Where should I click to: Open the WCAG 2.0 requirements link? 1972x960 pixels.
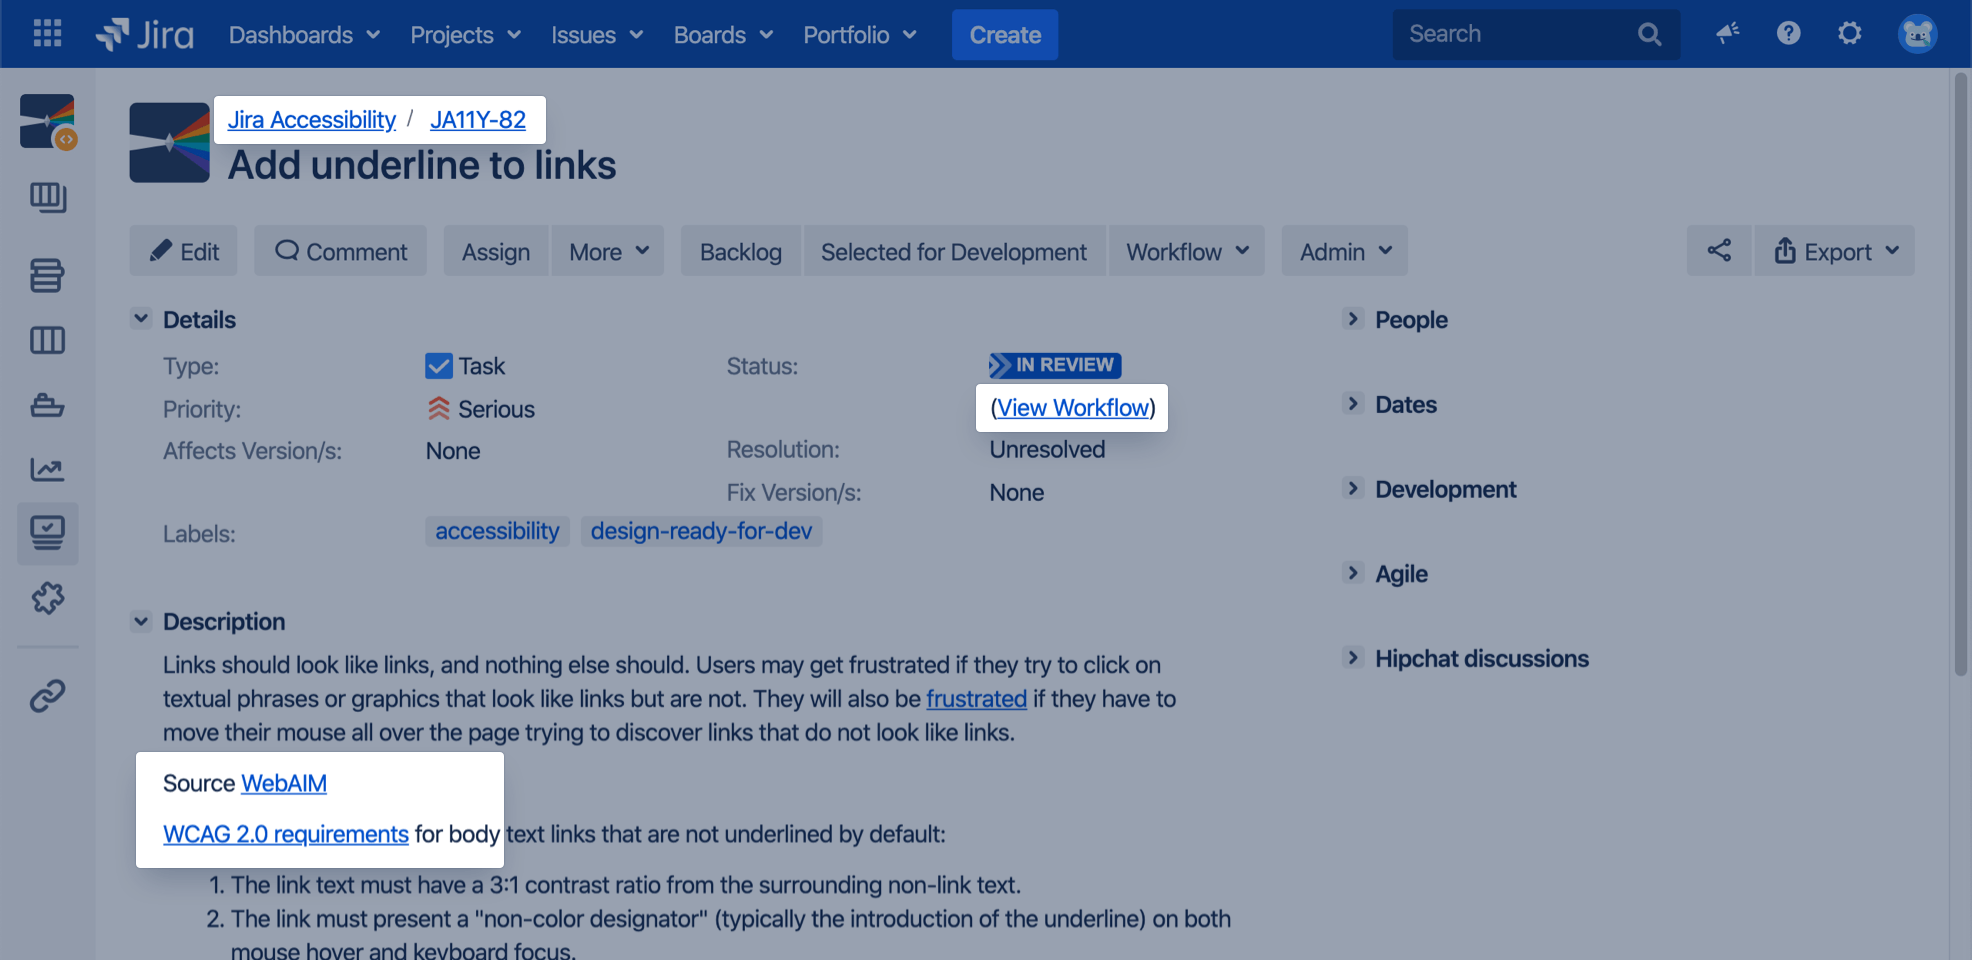point(286,834)
